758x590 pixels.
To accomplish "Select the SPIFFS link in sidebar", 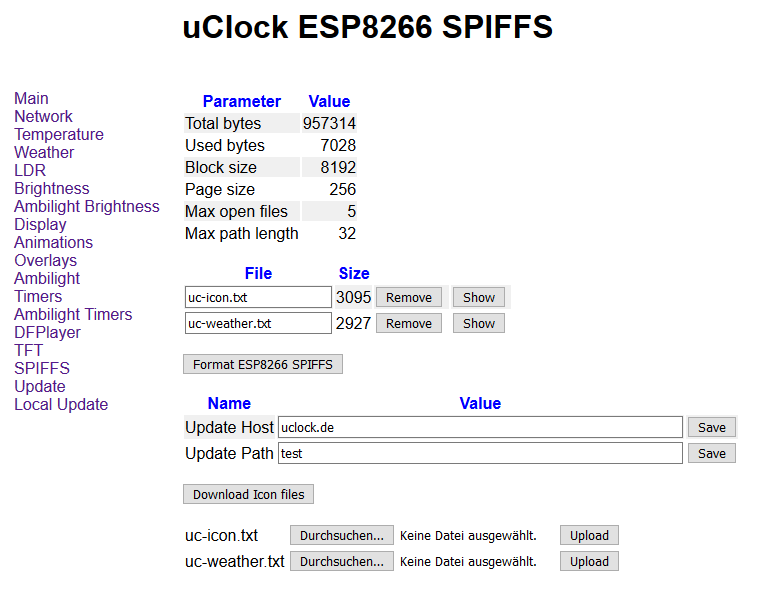I will [x=42, y=369].
